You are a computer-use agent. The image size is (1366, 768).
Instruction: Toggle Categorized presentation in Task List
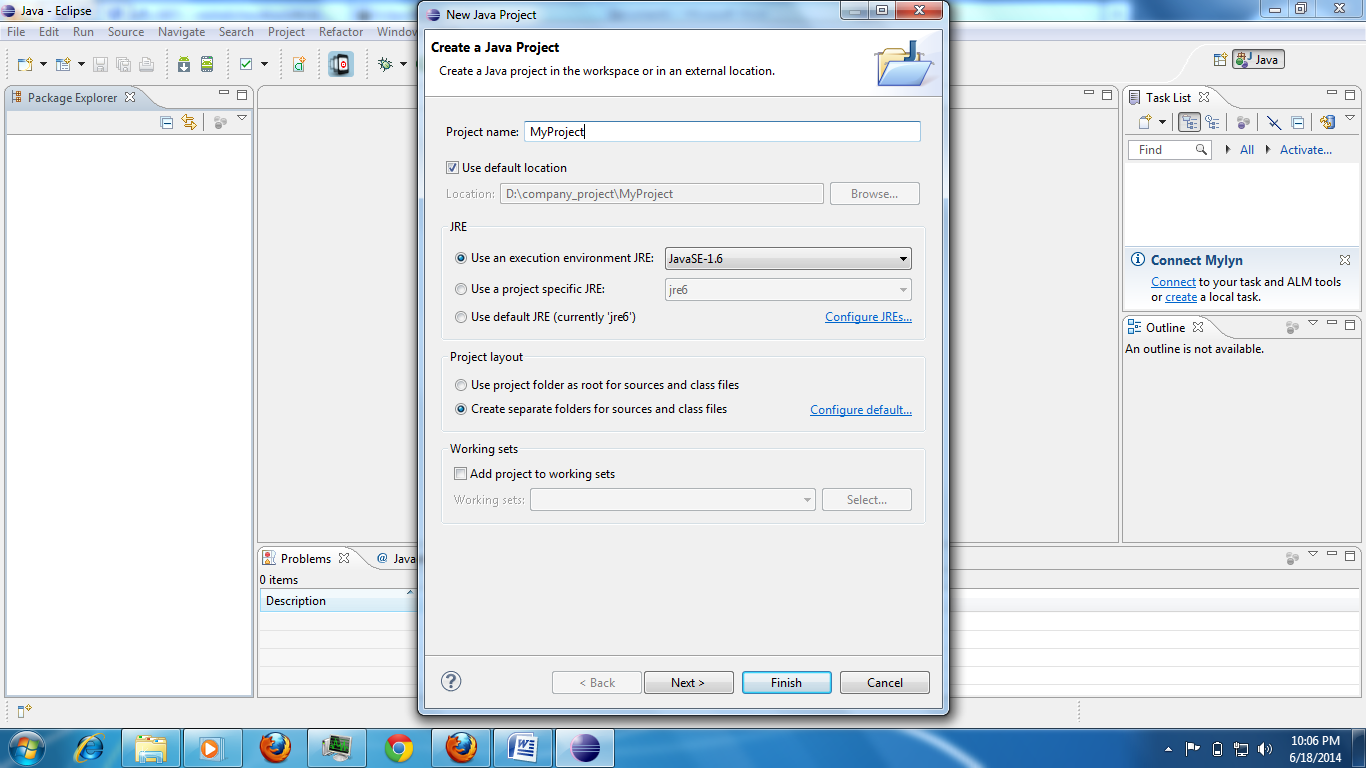pyautogui.click(x=1189, y=122)
